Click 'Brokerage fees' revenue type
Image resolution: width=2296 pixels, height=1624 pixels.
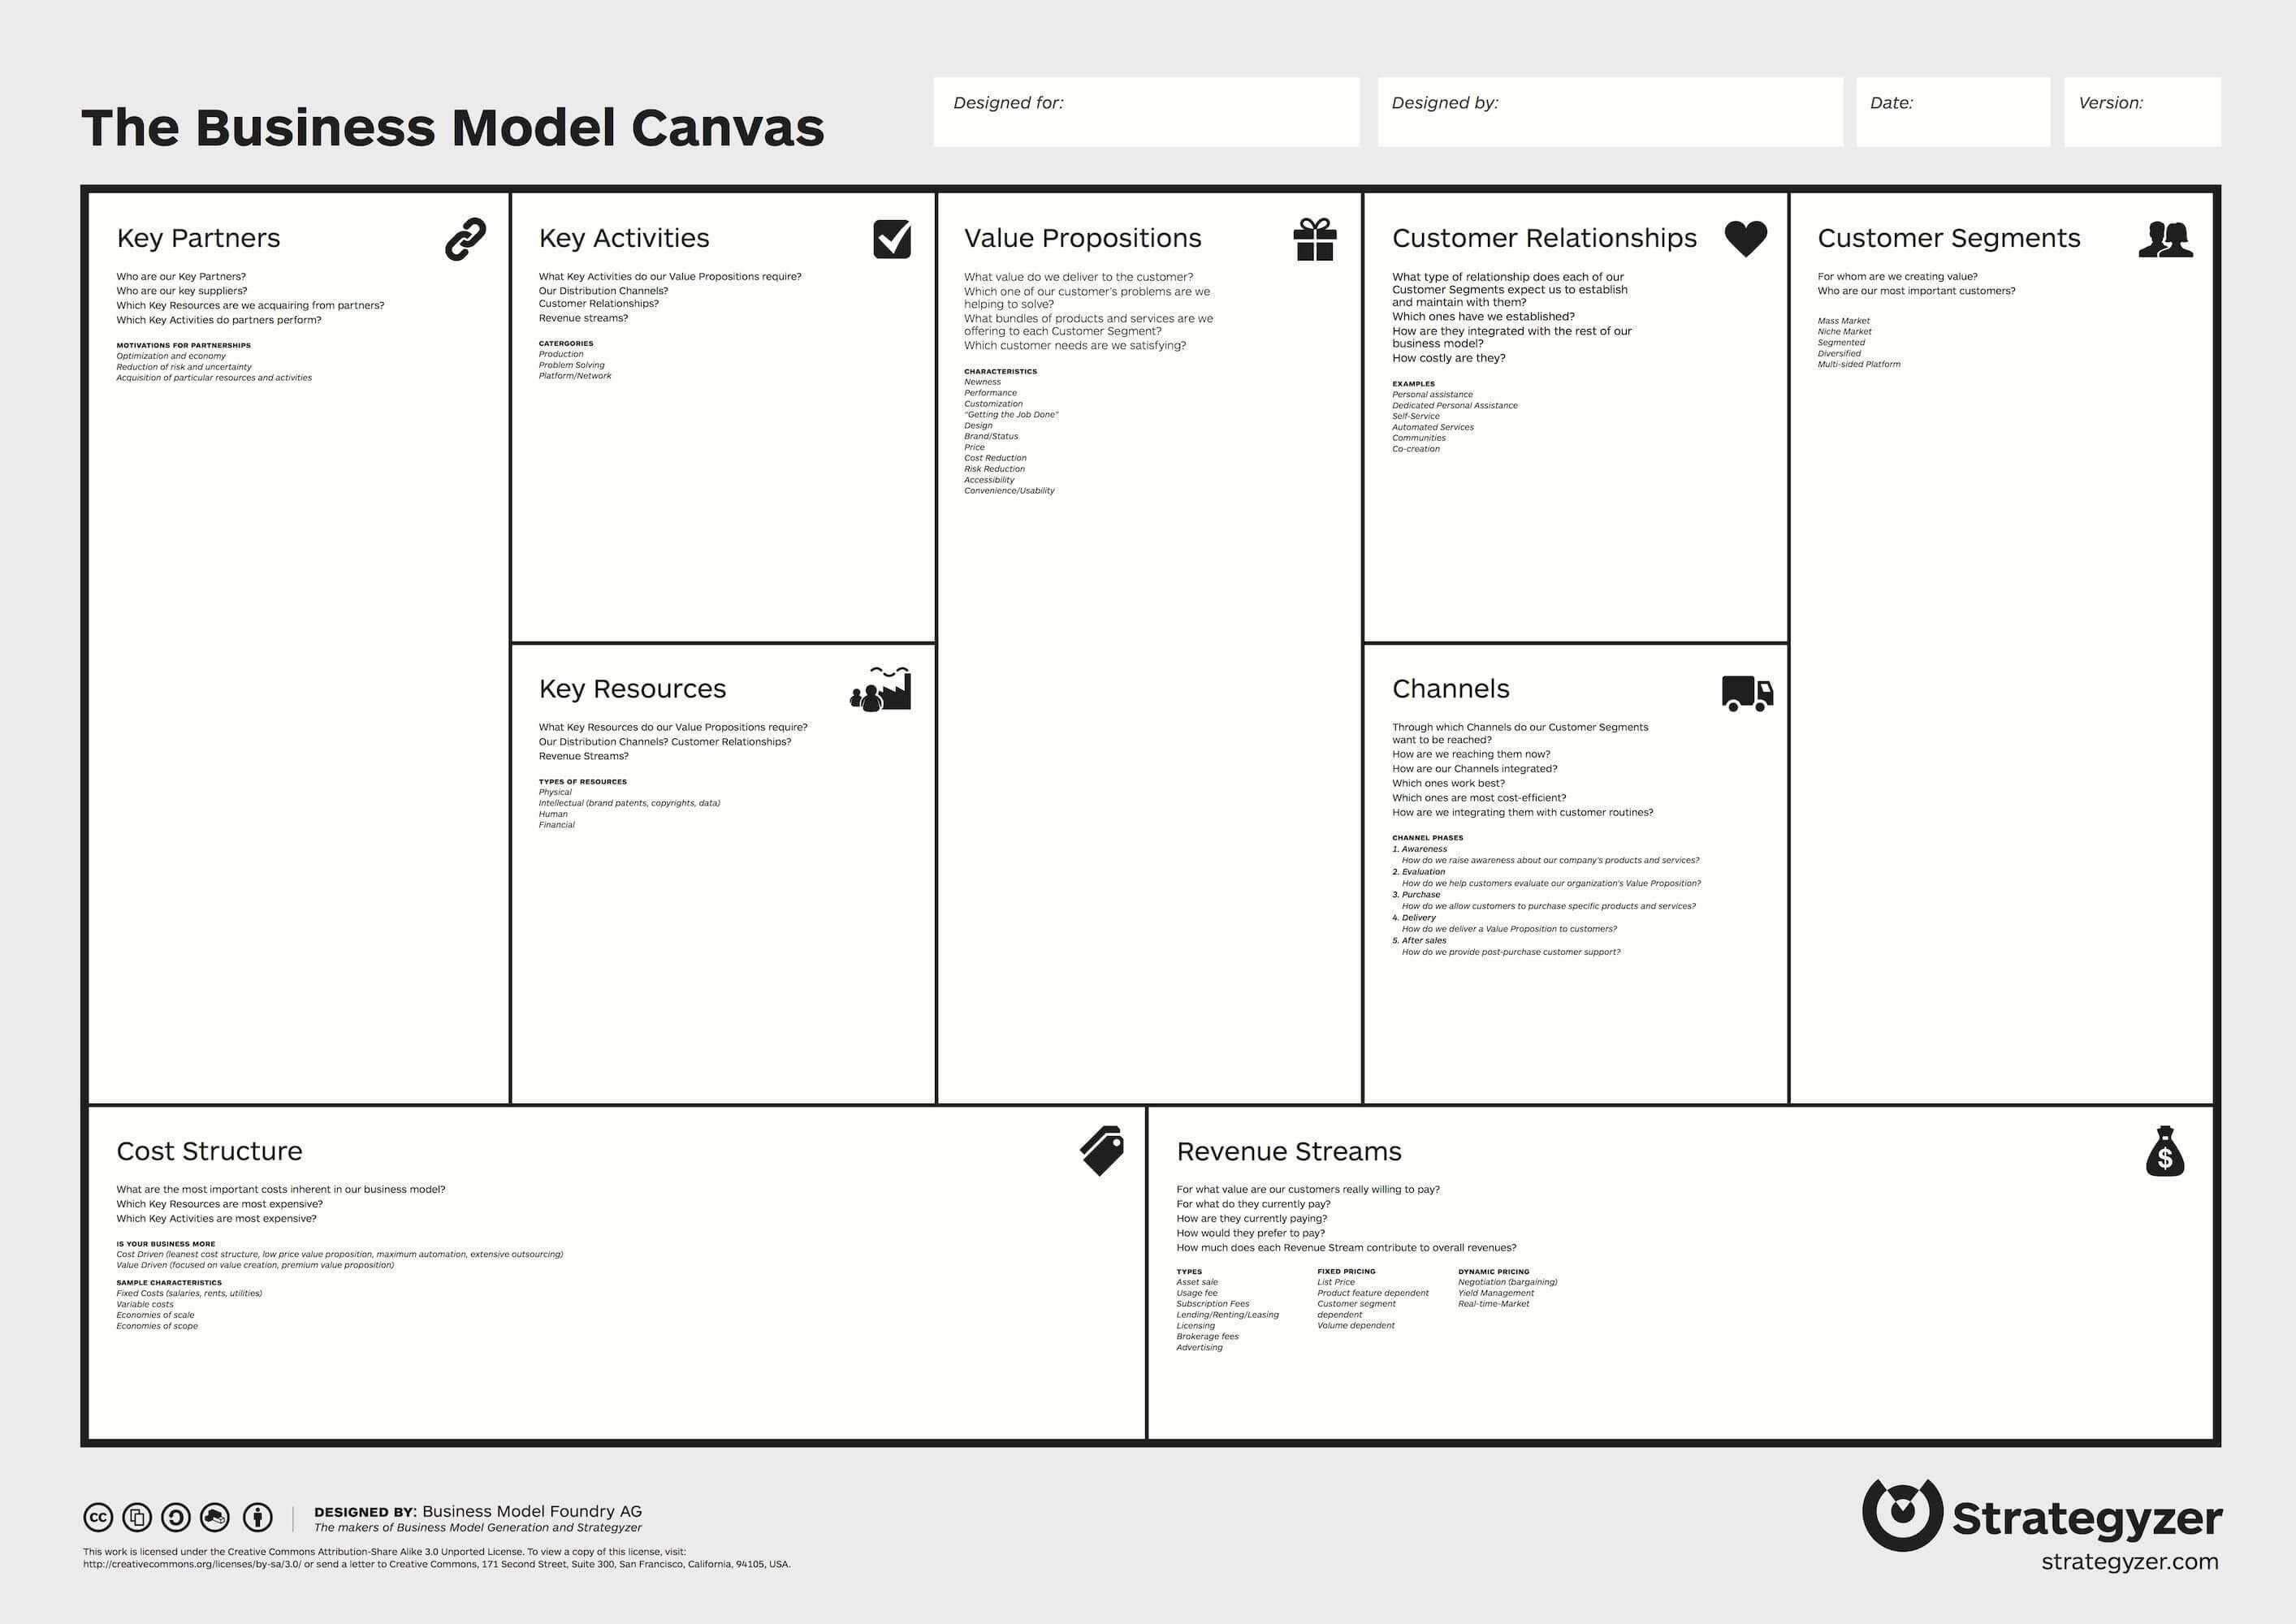[1207, 1336]
